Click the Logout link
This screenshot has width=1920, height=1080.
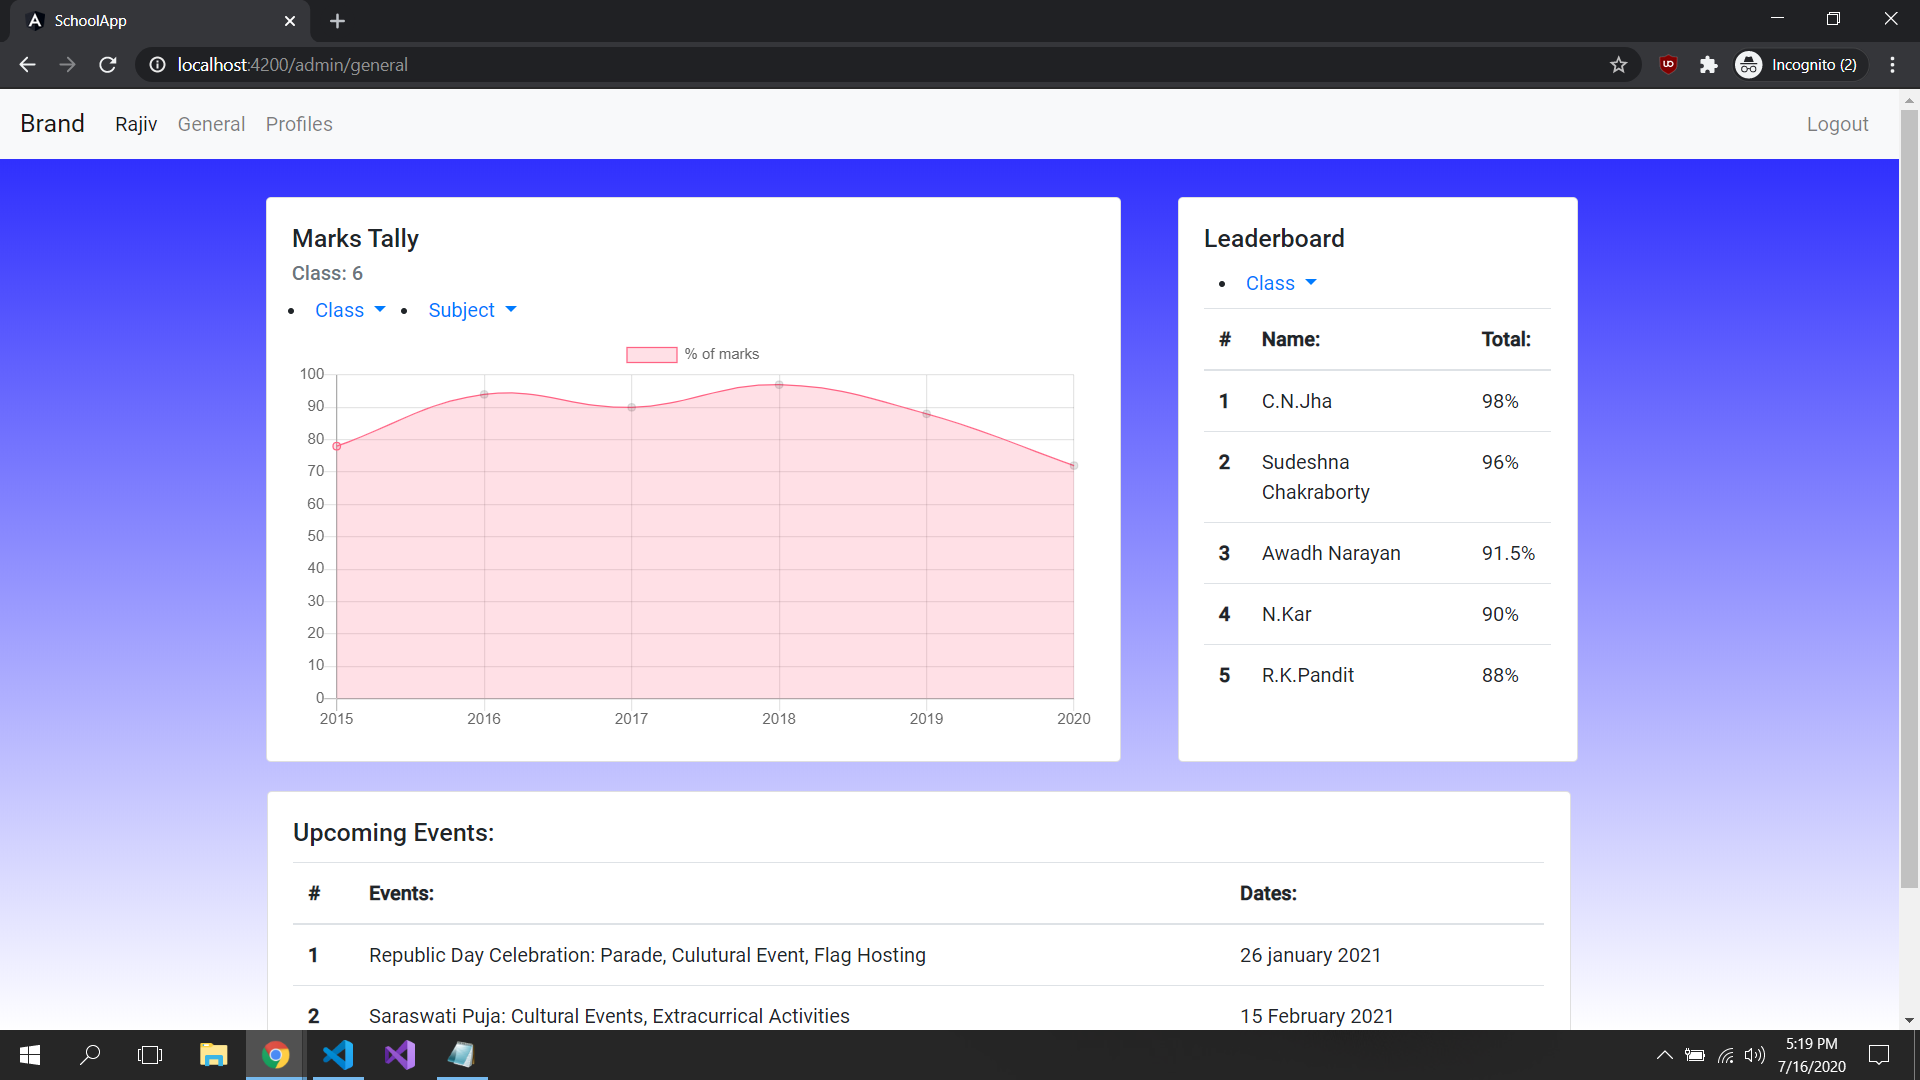[1837, 123]
